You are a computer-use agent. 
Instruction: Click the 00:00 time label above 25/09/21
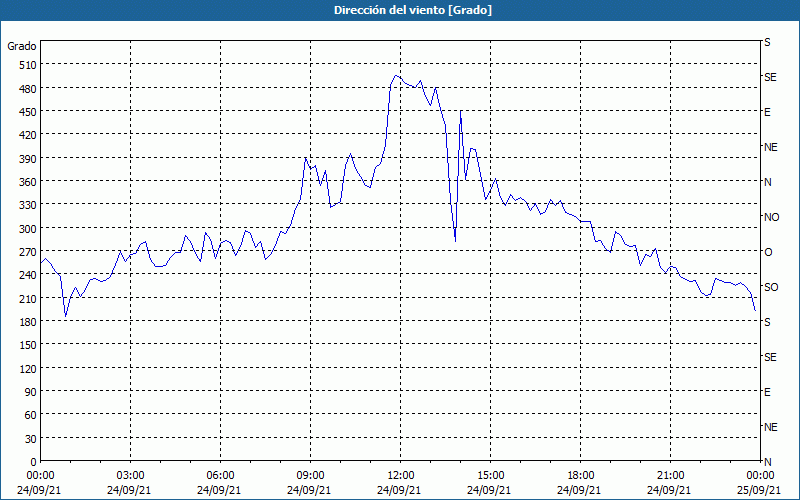click(x=760, y=476)
